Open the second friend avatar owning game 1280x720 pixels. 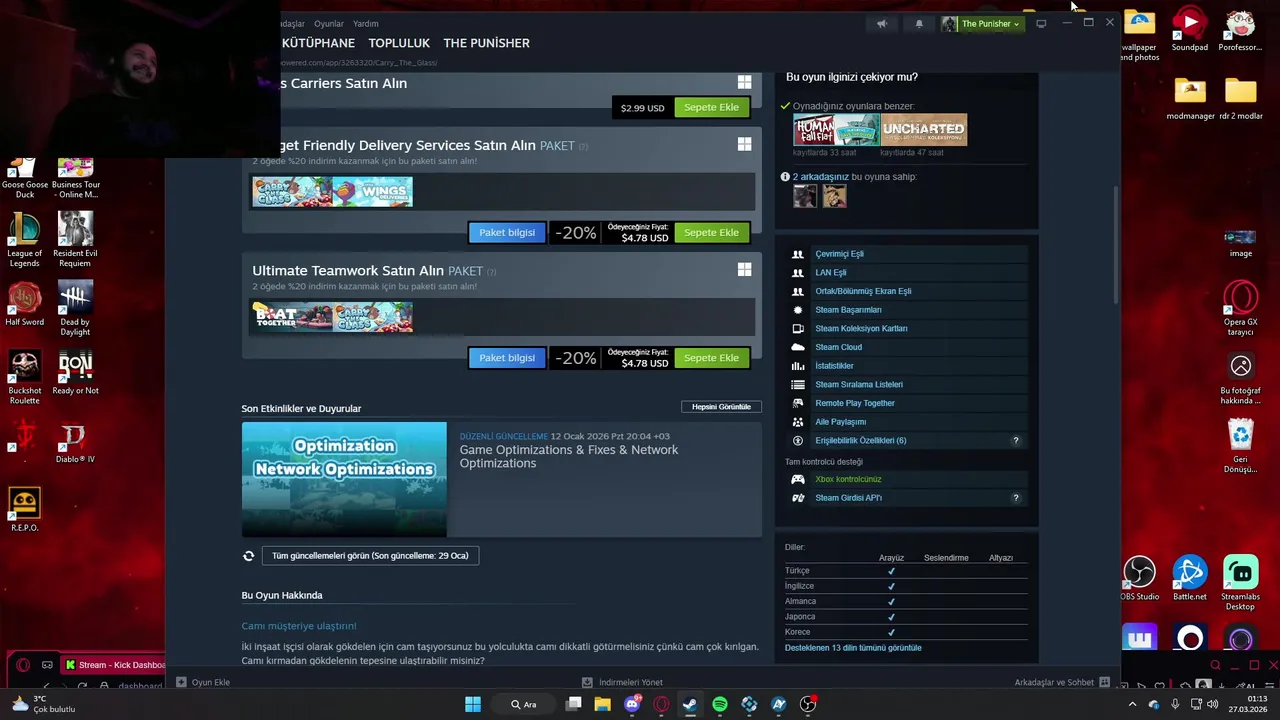(x=834, y=196)
